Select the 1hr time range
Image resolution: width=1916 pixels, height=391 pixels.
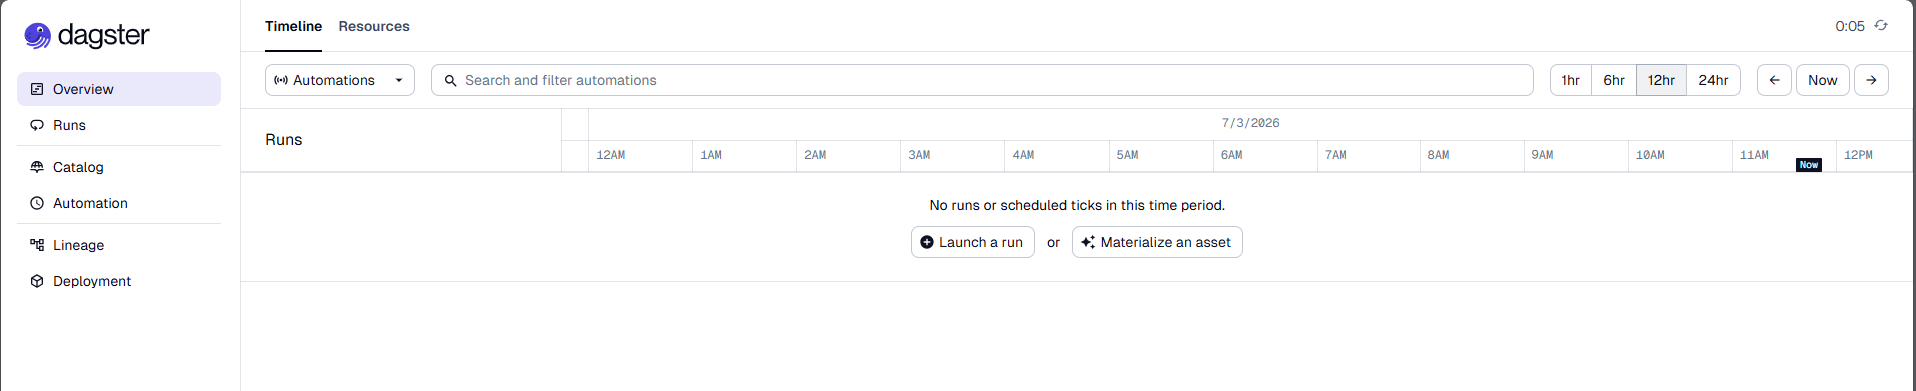[1571, 80]
